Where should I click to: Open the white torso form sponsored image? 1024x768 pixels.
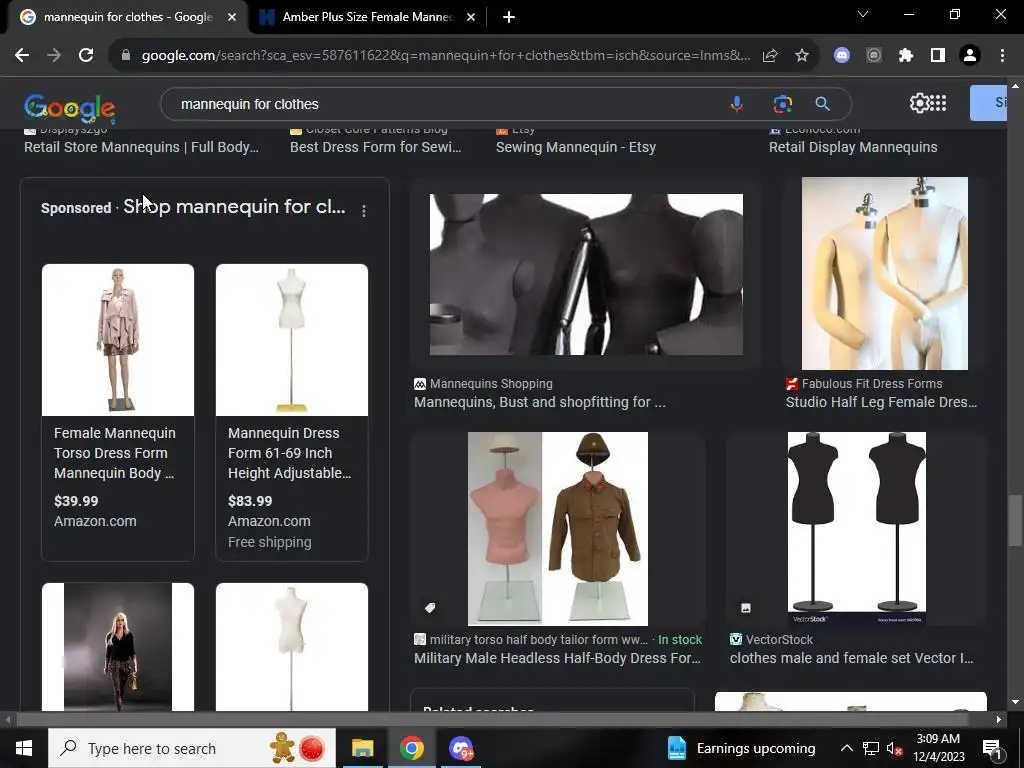click(x=291, y=647)
